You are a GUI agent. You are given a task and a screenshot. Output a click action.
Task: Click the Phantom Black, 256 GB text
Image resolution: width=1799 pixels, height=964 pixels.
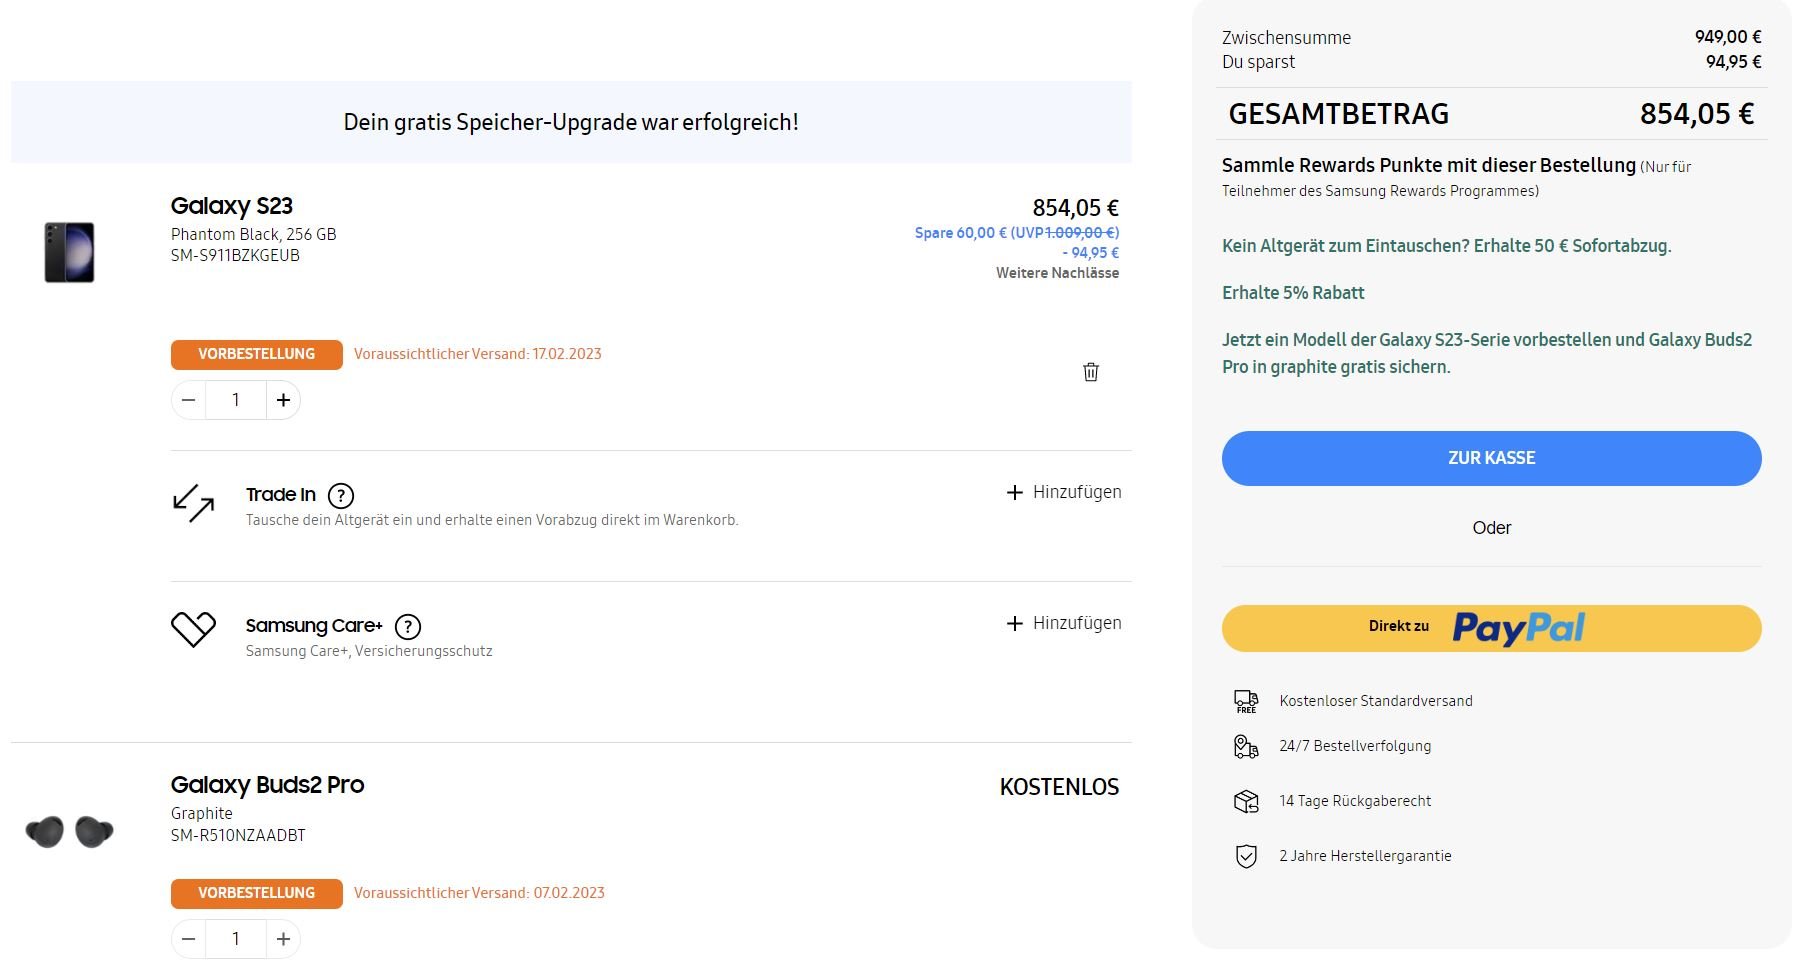[x=253, y=234]
